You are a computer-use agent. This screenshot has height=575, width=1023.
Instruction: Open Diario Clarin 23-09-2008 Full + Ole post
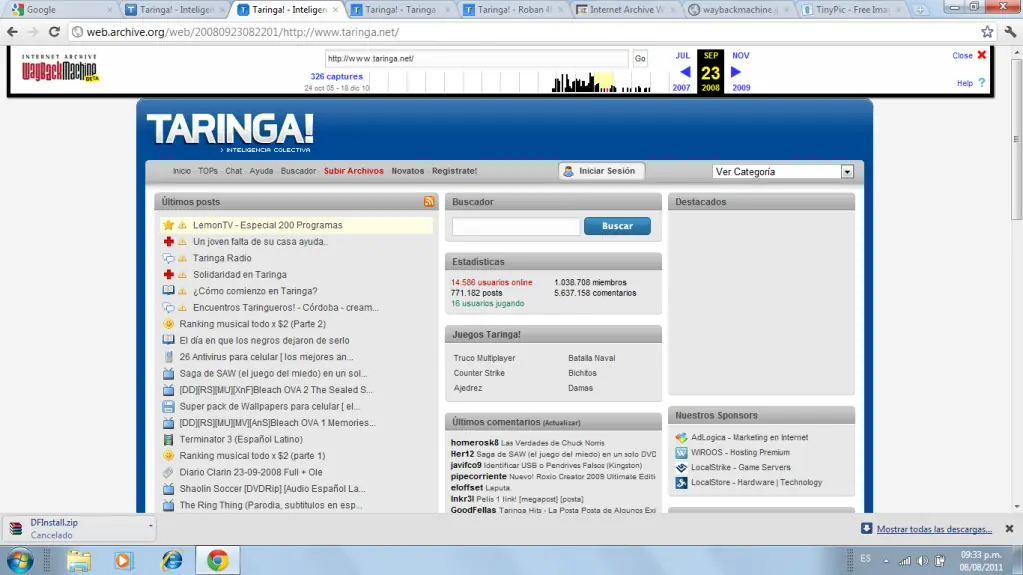(x=251, y=473)
